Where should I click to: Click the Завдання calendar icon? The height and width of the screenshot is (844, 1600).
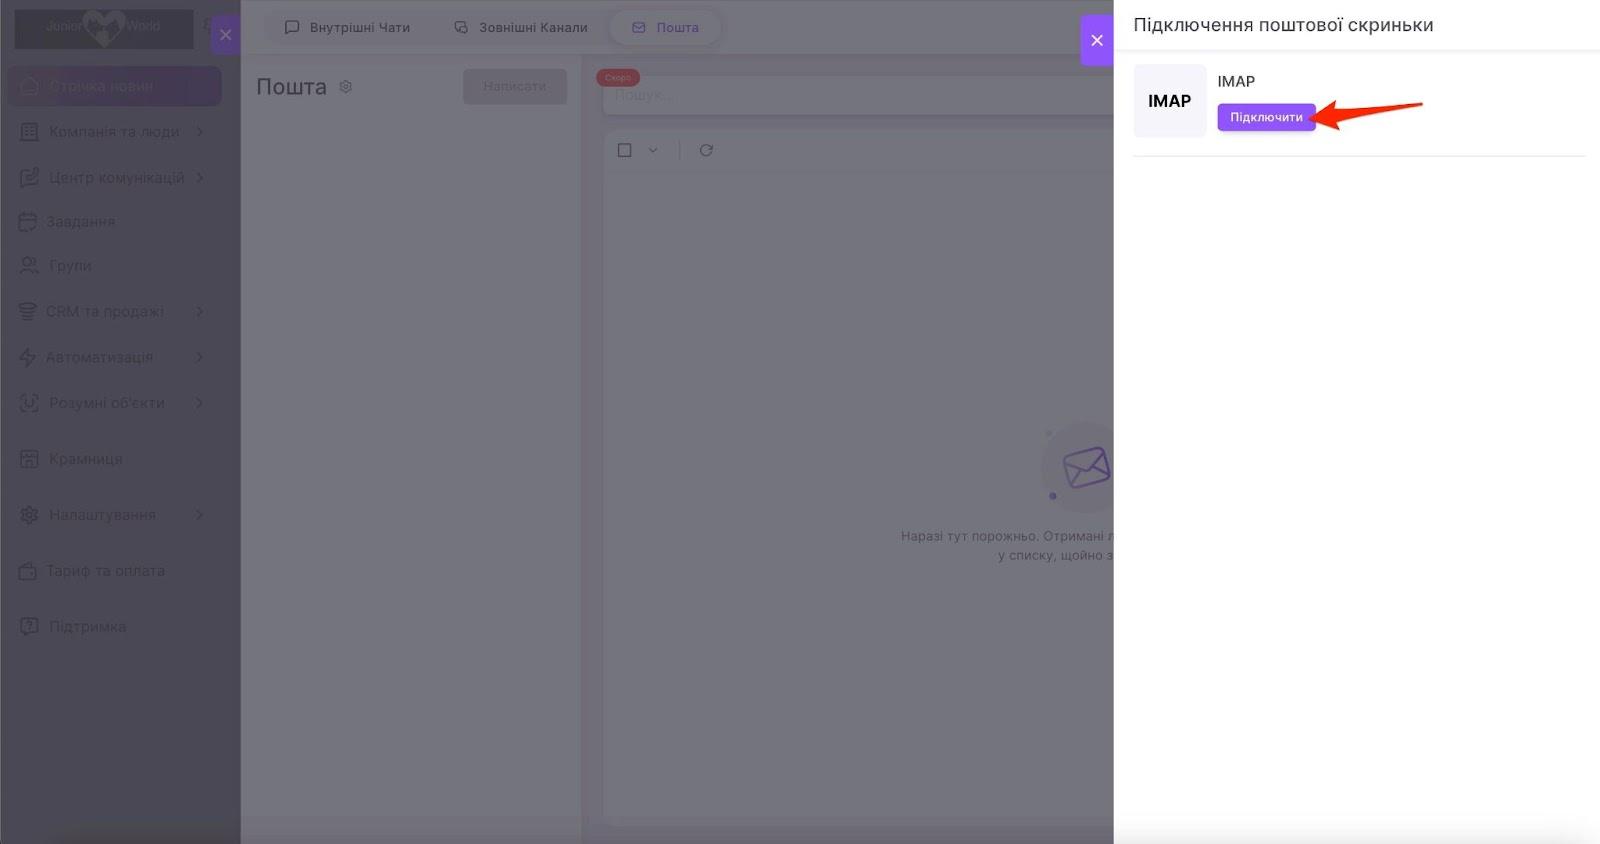[28, 221]
